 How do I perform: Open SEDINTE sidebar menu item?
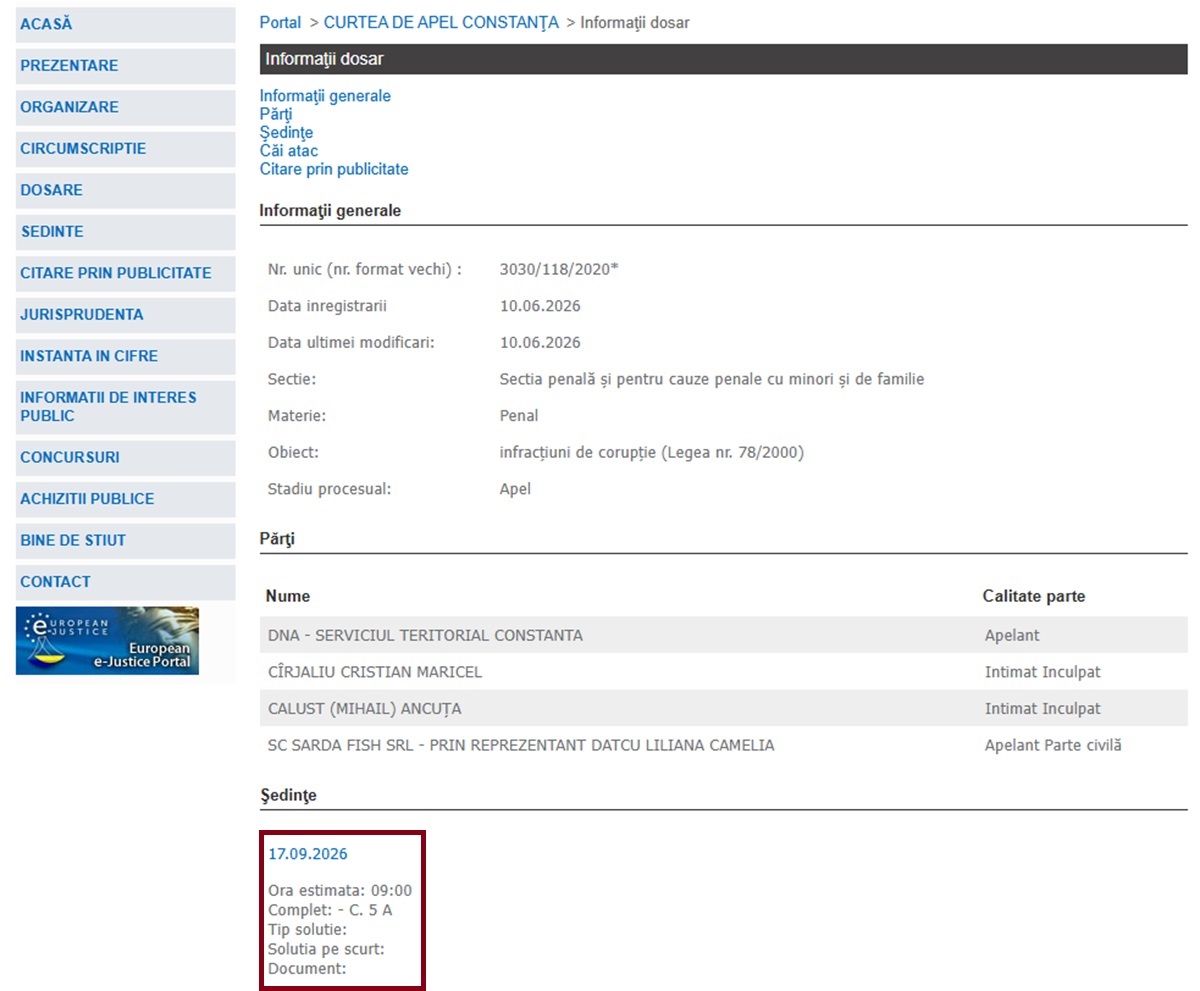tap(125, 232)
